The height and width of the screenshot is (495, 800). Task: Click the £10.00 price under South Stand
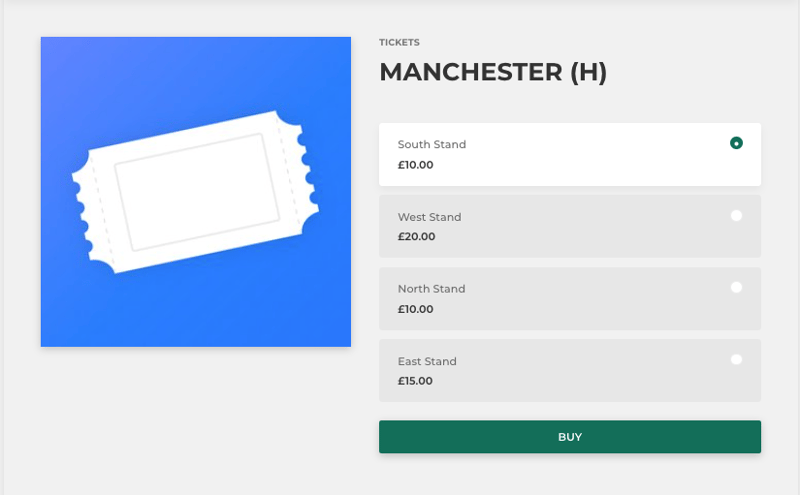415,165
